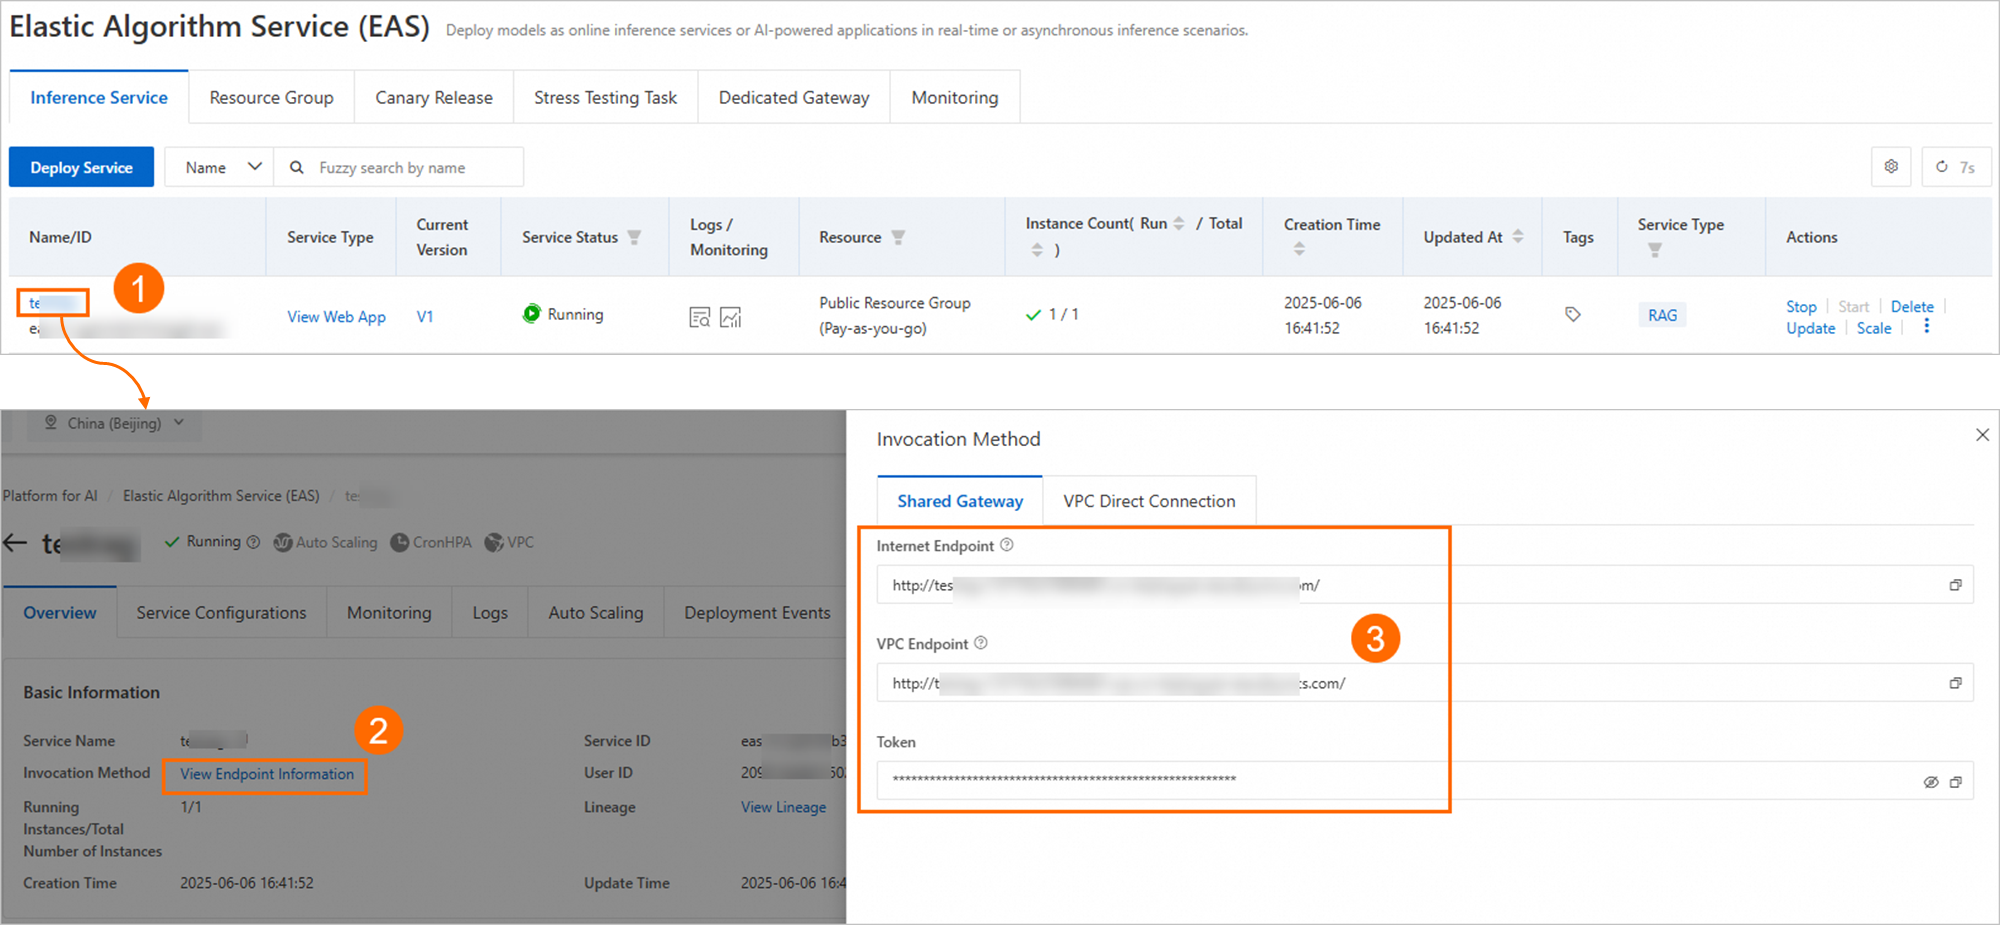The height and width of the screenshot is (925, 2000).
Task: Click the VPC badge icon
Action: pyautogui.click(x=494, y=542)
